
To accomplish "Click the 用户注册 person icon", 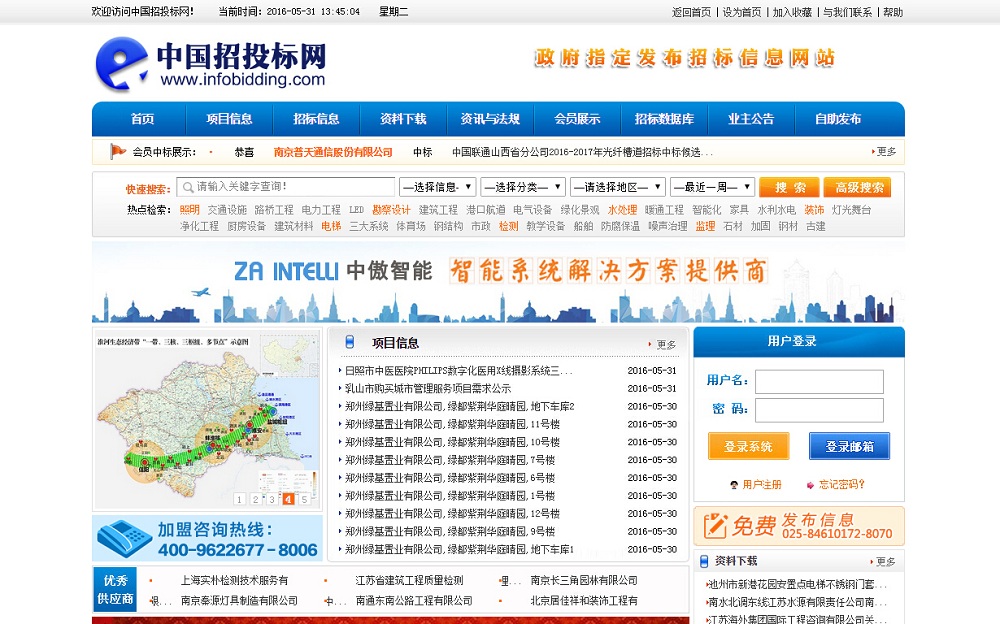I will (x=734, y=485).
